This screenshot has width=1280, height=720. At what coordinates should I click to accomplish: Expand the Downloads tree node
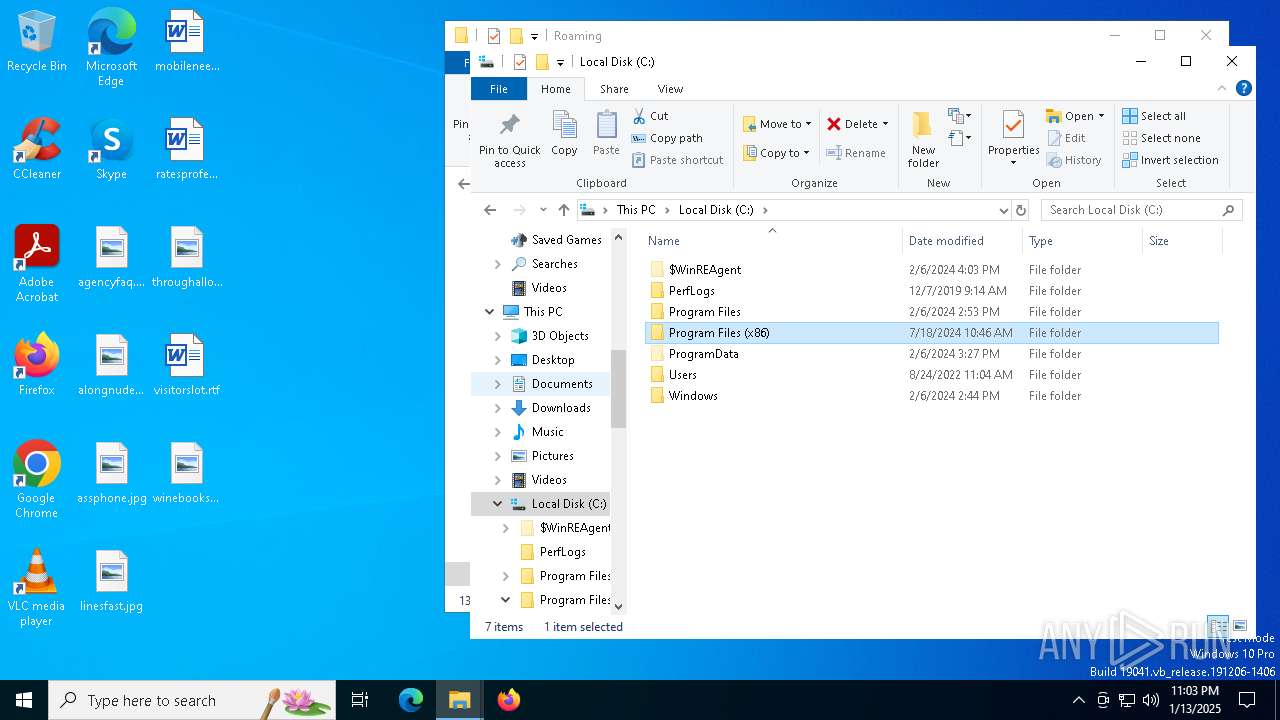click(498, 408)
